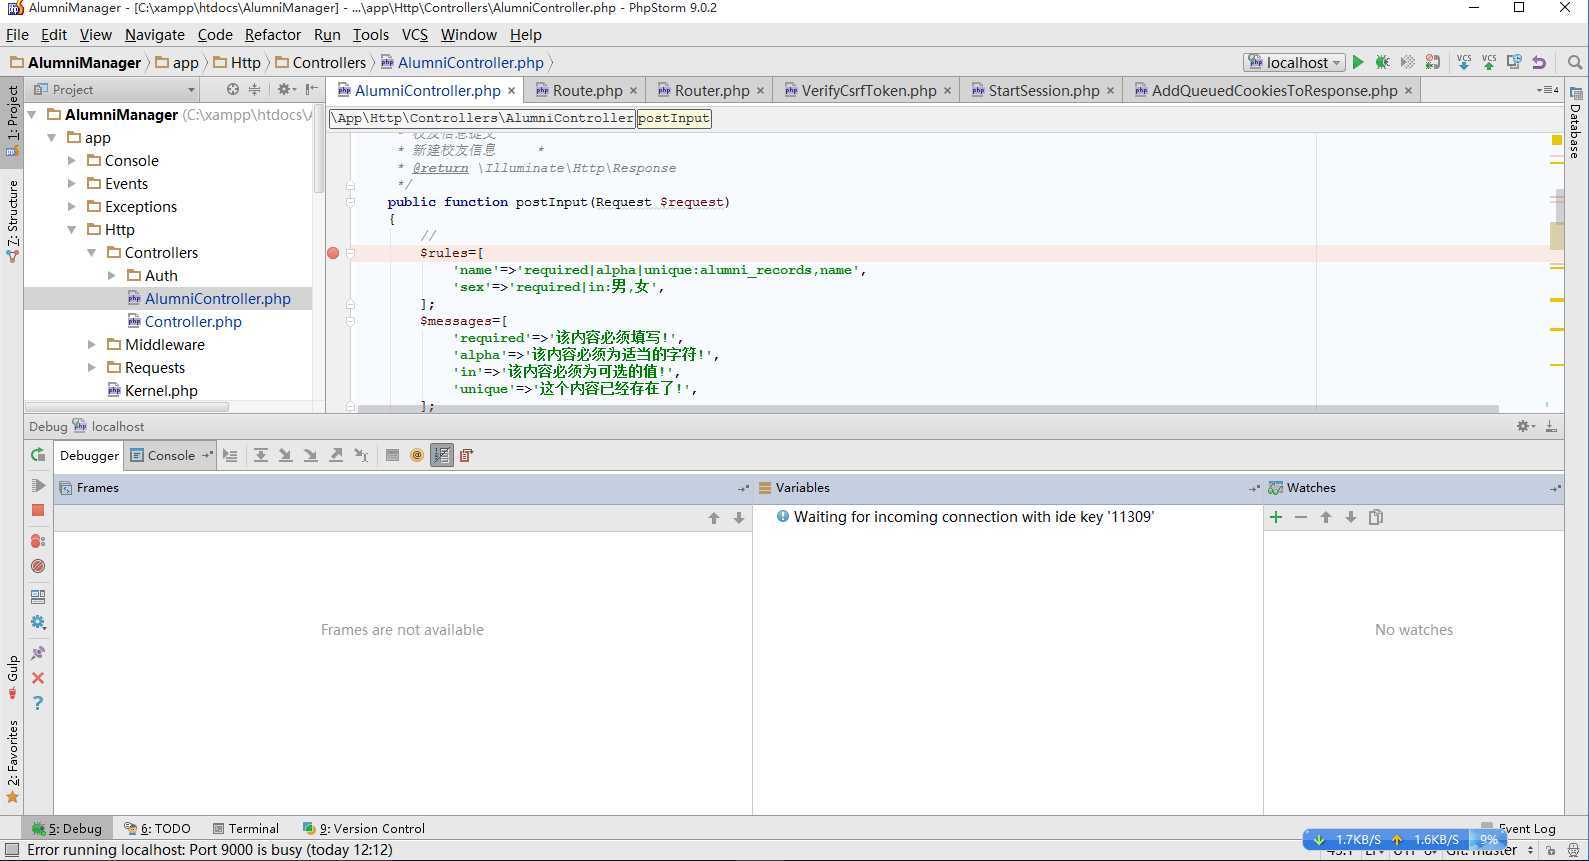Image resolution: width=1589 pixels, height=861 pixels.
Task: Mute breakpoints in debug sidebar
Action: [38, 566]
